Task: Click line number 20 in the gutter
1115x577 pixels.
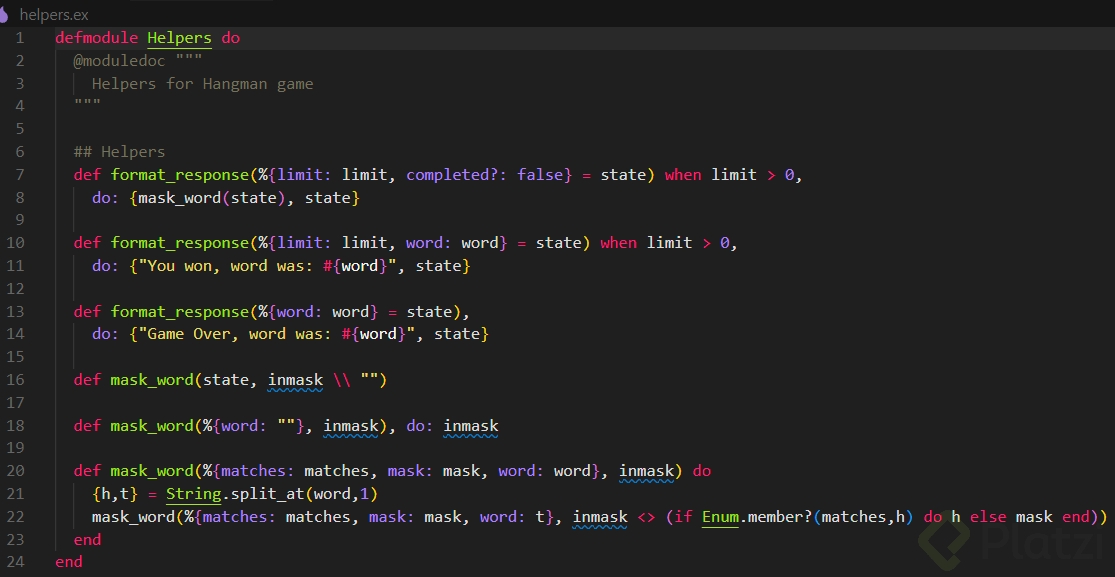Action: click(x=16, y=471)
